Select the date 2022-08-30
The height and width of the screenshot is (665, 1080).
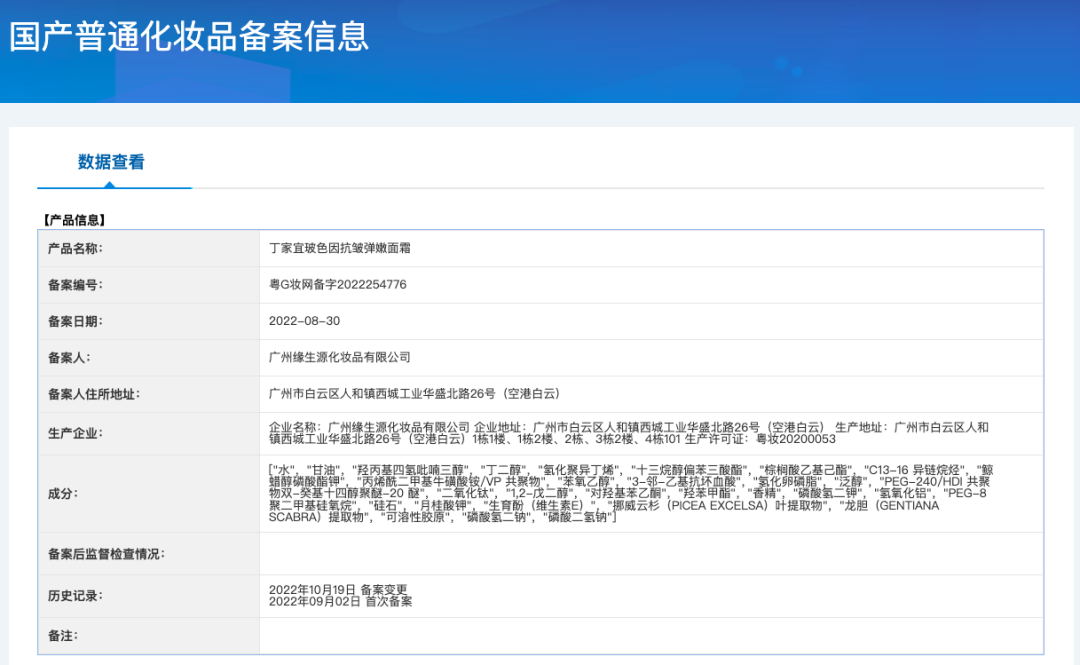point(304,321)
